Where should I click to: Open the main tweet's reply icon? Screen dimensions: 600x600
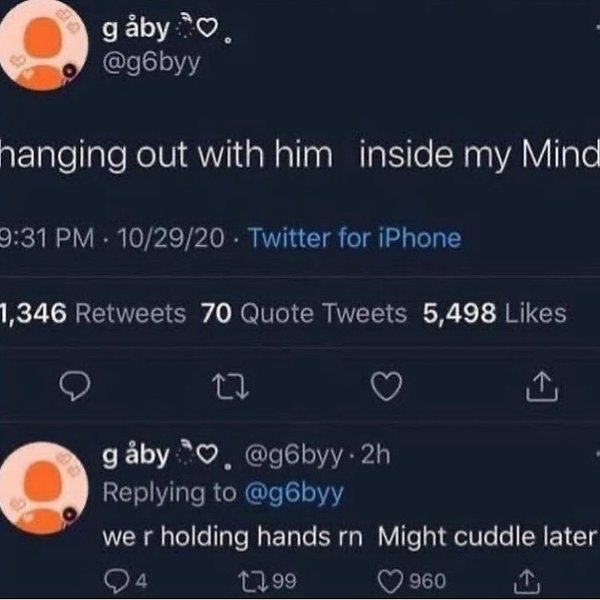(x=75, y=386)
